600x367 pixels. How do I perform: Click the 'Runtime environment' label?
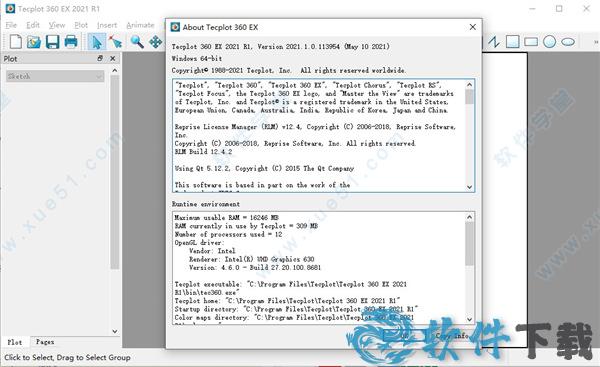click(x=206, y=204)
